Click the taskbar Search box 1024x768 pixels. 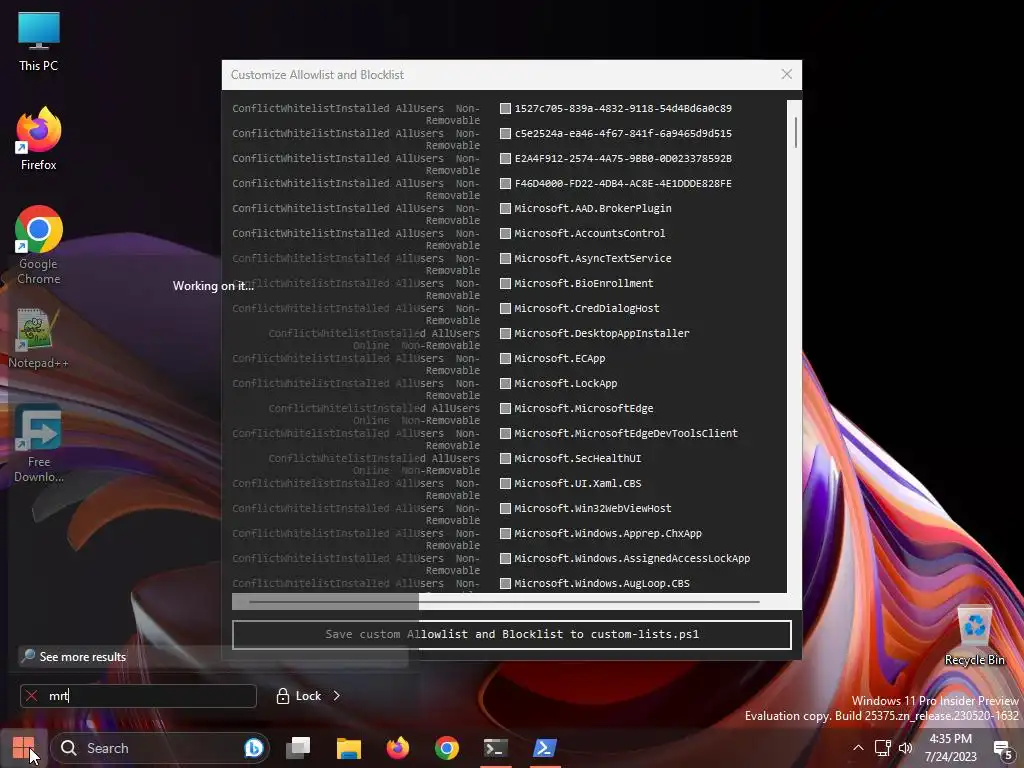click(161, 748)
